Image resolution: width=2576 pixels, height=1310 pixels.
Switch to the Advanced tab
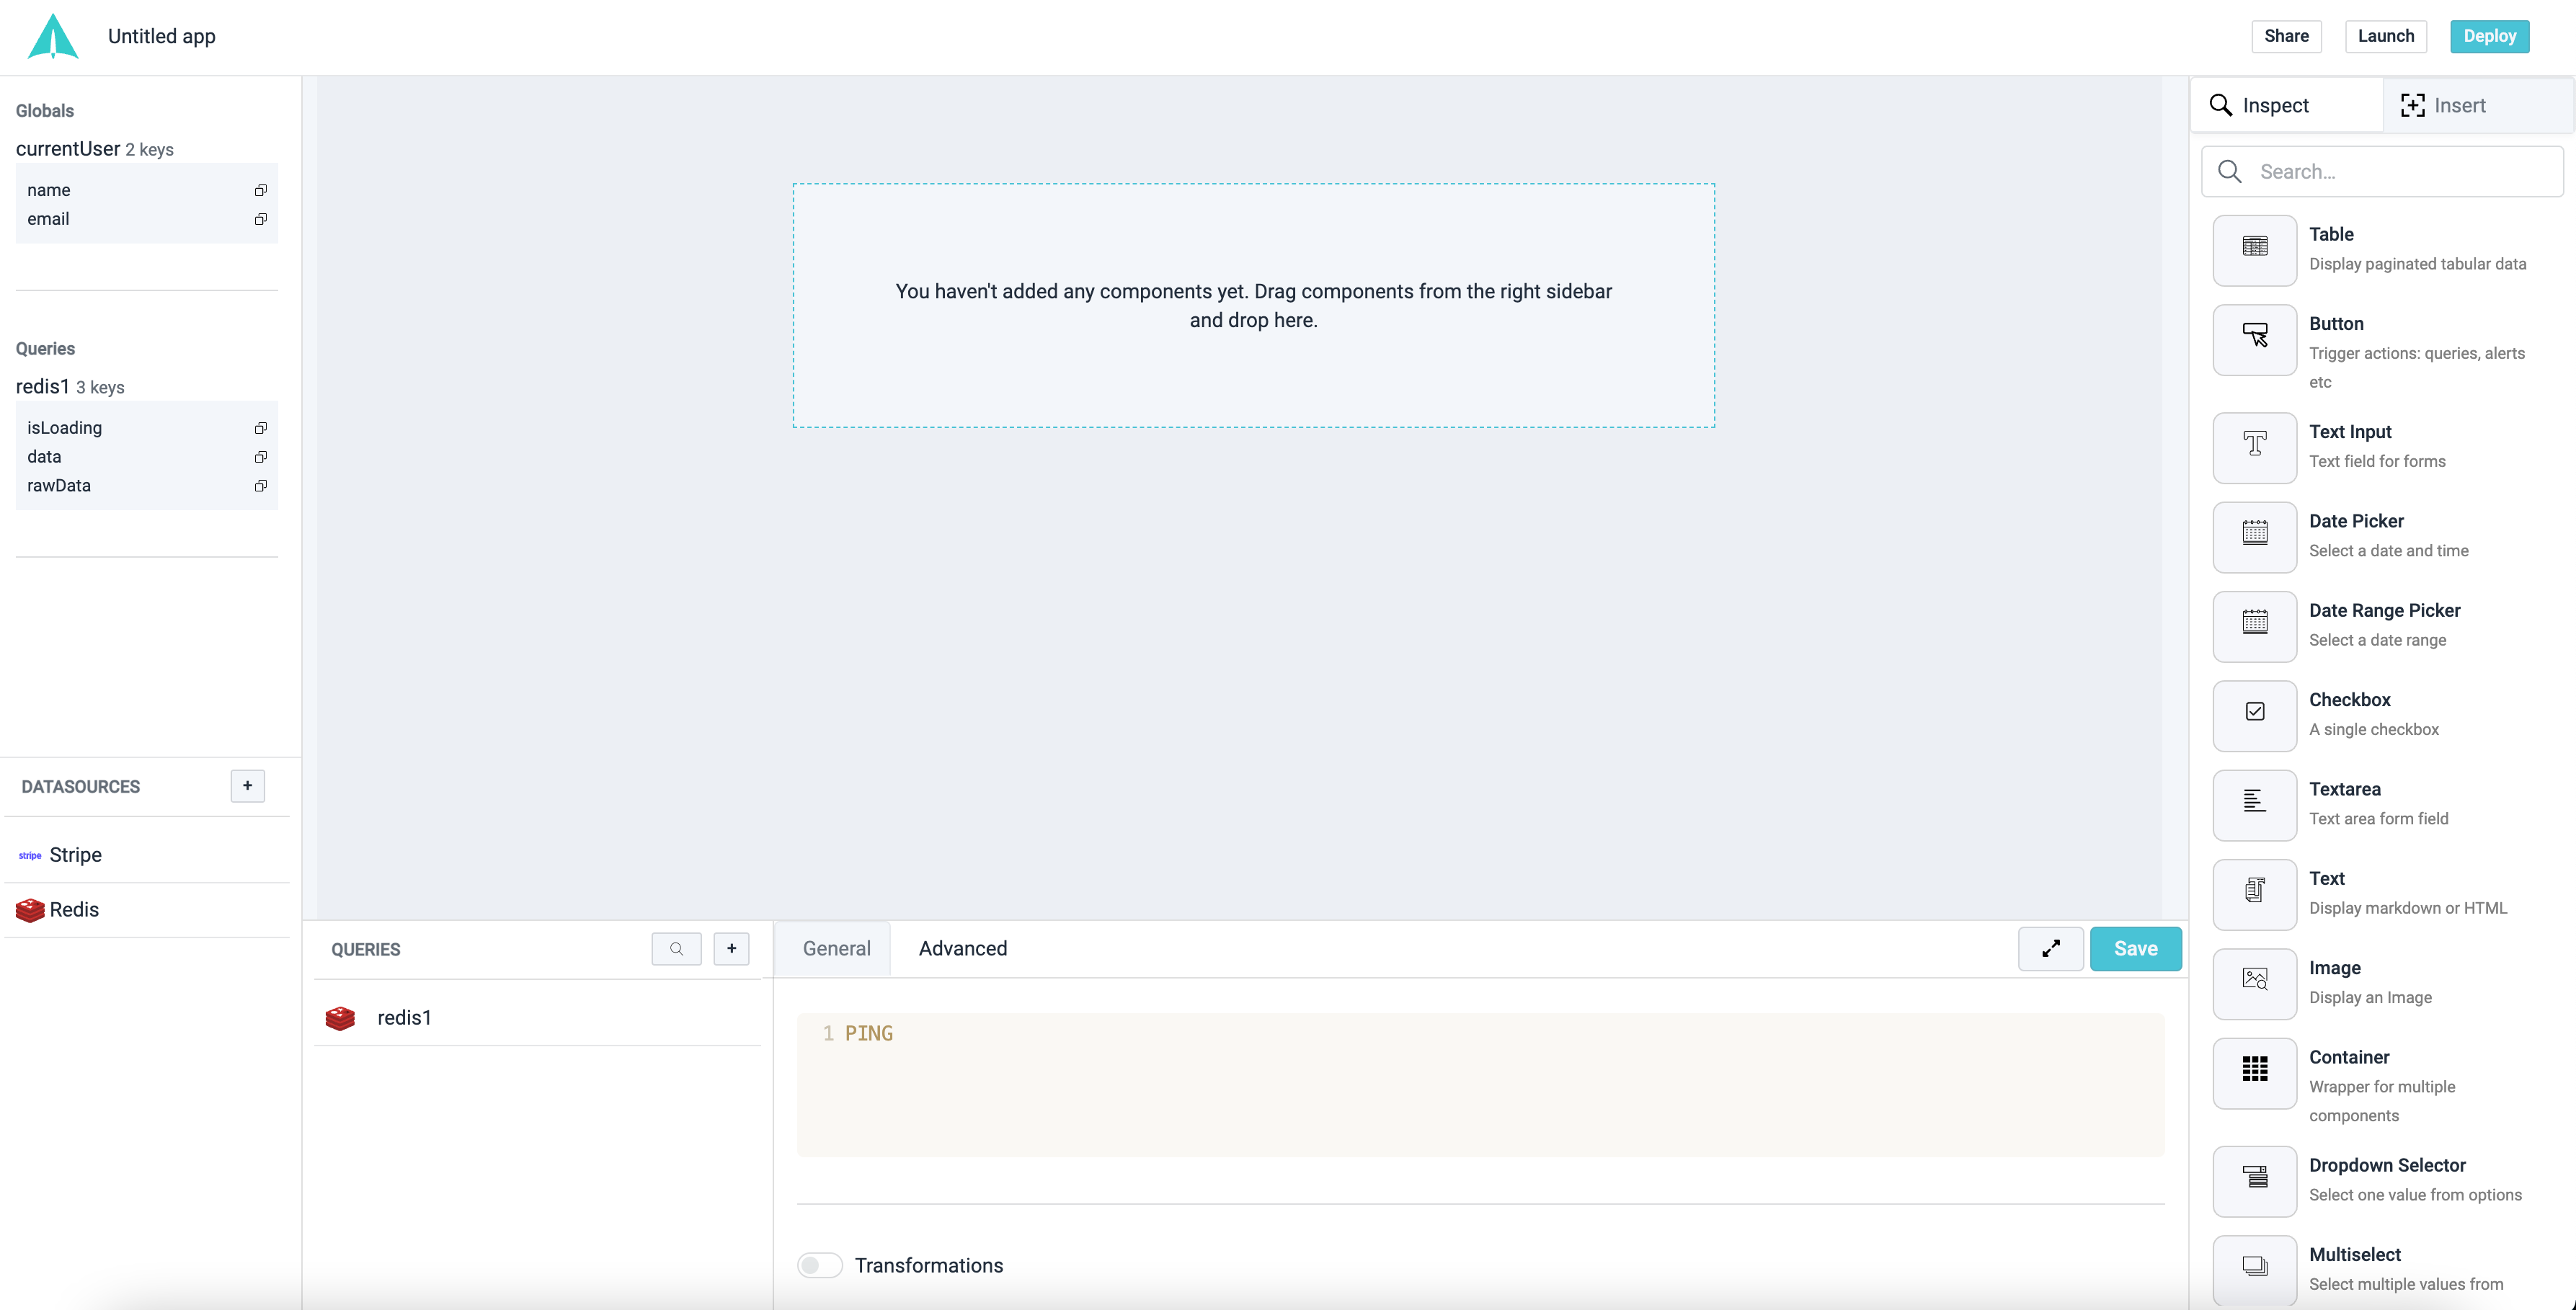point(962,949)
